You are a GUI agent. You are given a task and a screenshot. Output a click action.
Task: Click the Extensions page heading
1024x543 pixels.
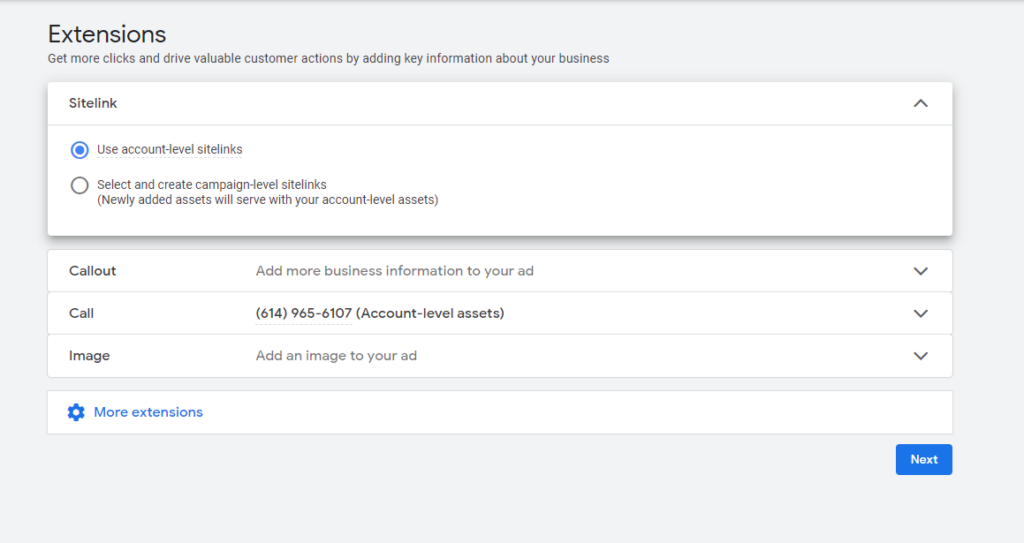(x=107, y=34)
